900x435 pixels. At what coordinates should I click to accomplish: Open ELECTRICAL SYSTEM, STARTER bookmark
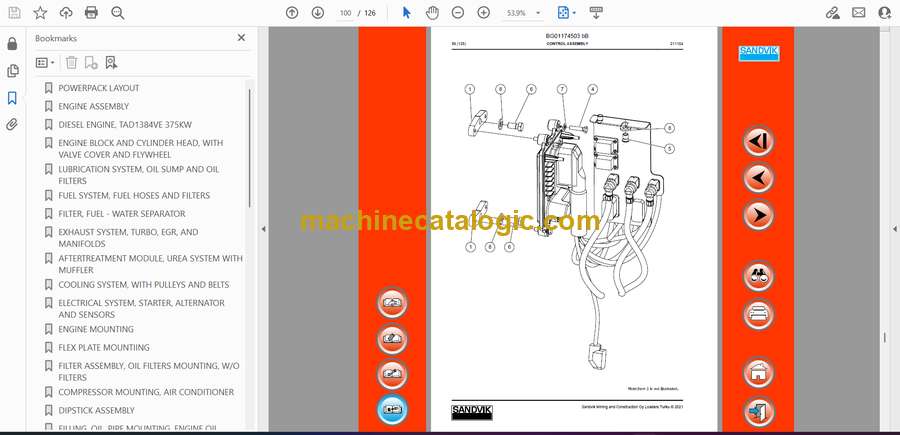point(141,308)
